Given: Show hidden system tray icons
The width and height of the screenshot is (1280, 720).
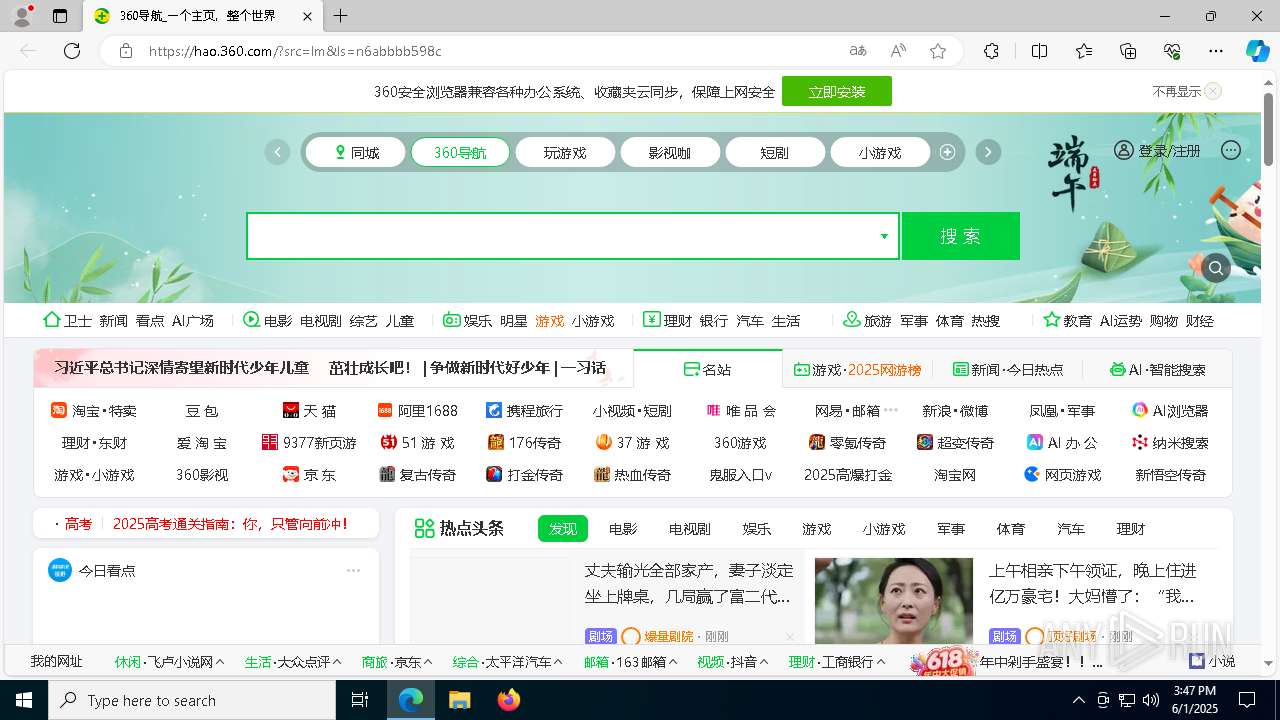Looking at the screenshot, I should pyautogui.click(x=1078, y=700).
